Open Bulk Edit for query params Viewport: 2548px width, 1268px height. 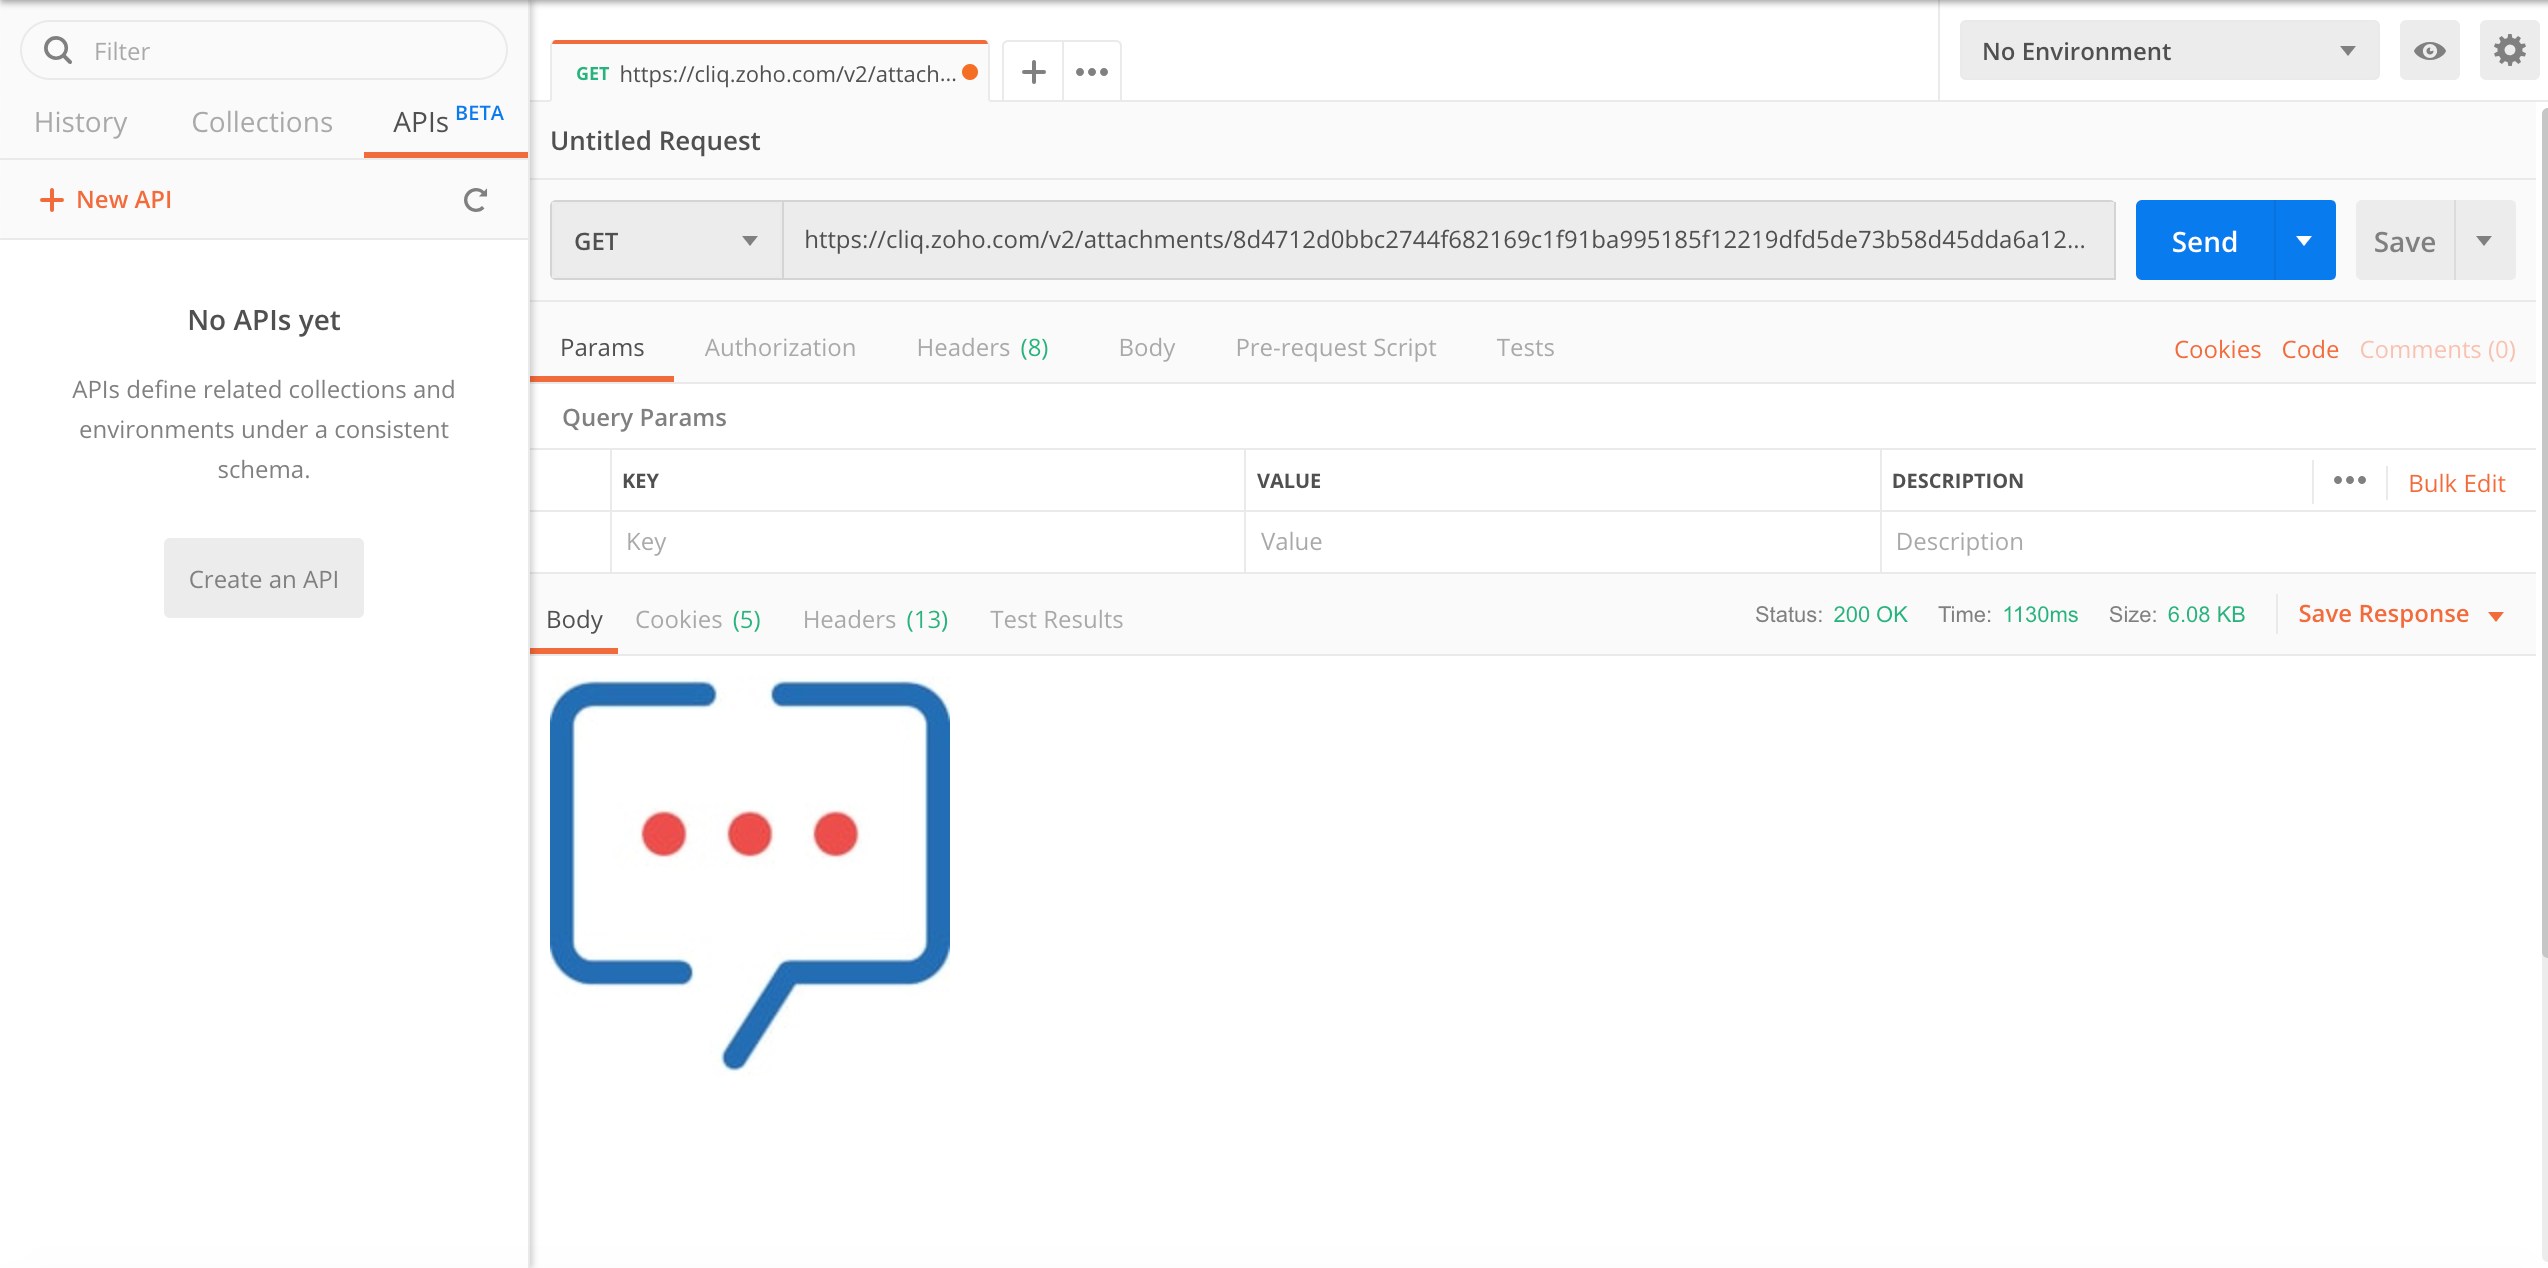pos(2456,484)
